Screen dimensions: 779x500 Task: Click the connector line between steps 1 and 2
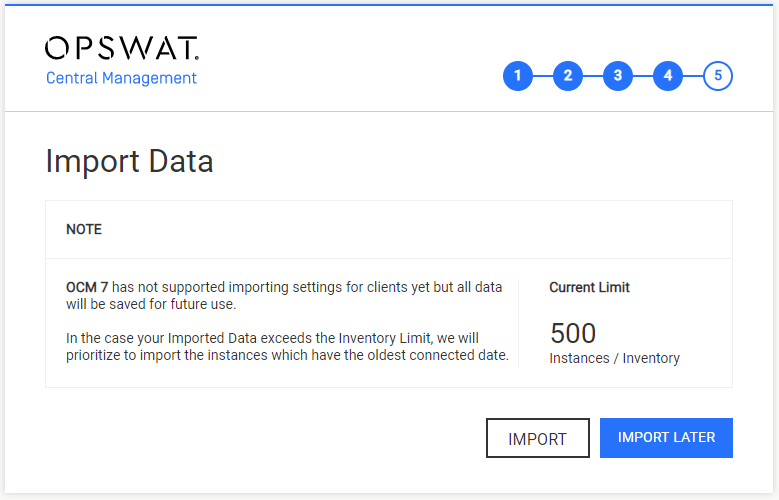pos(543,76)
